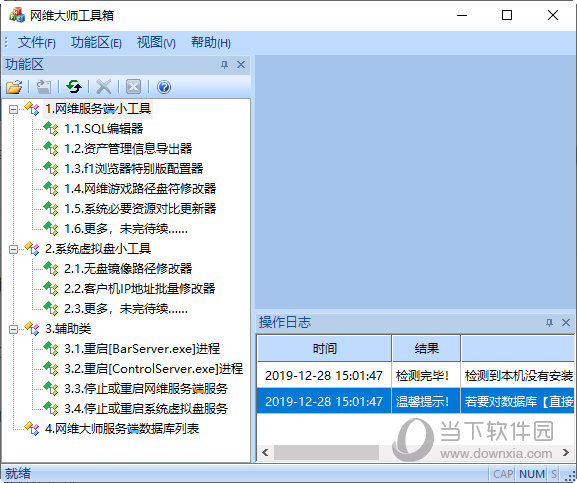Screen dimensions: 577x483
Task: Select 1.网维服务端小工具 tree label
Action: (98, 109)
